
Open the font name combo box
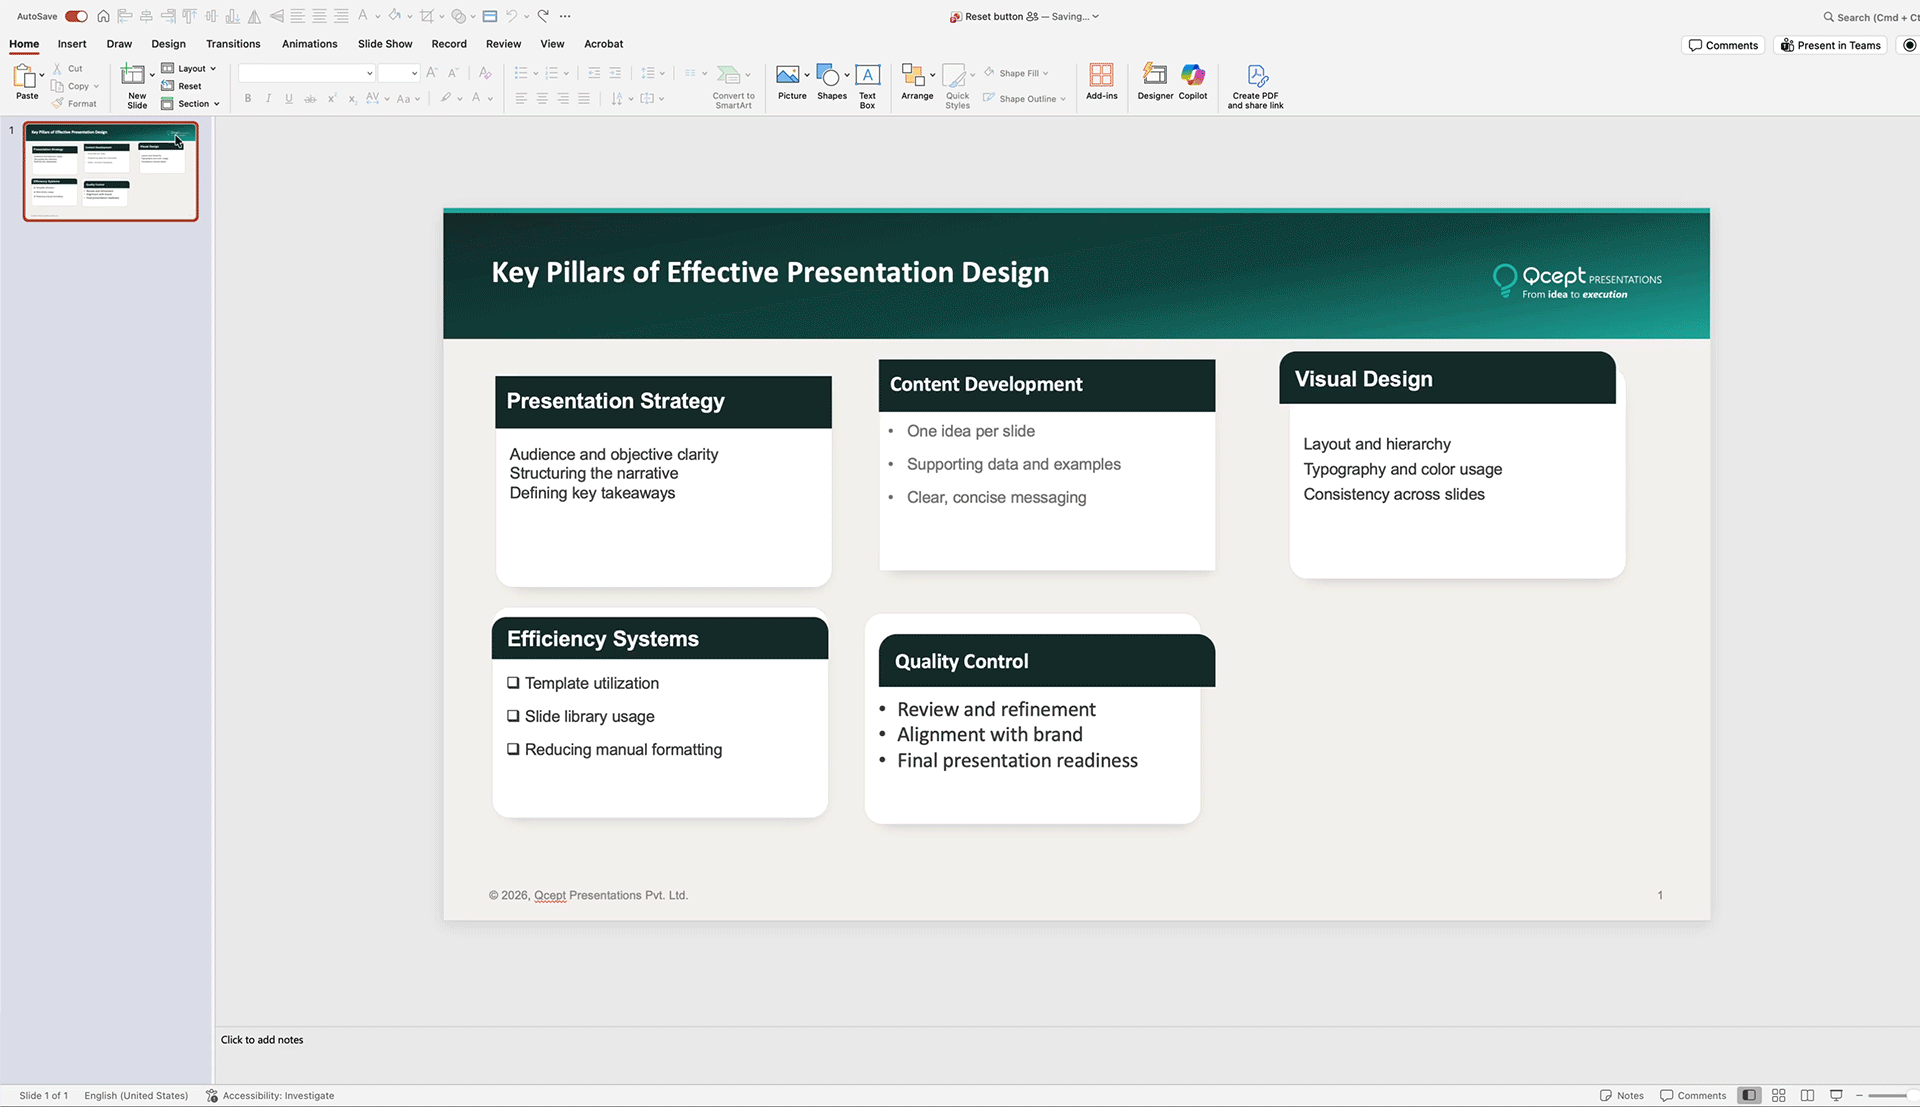point(307,73)
